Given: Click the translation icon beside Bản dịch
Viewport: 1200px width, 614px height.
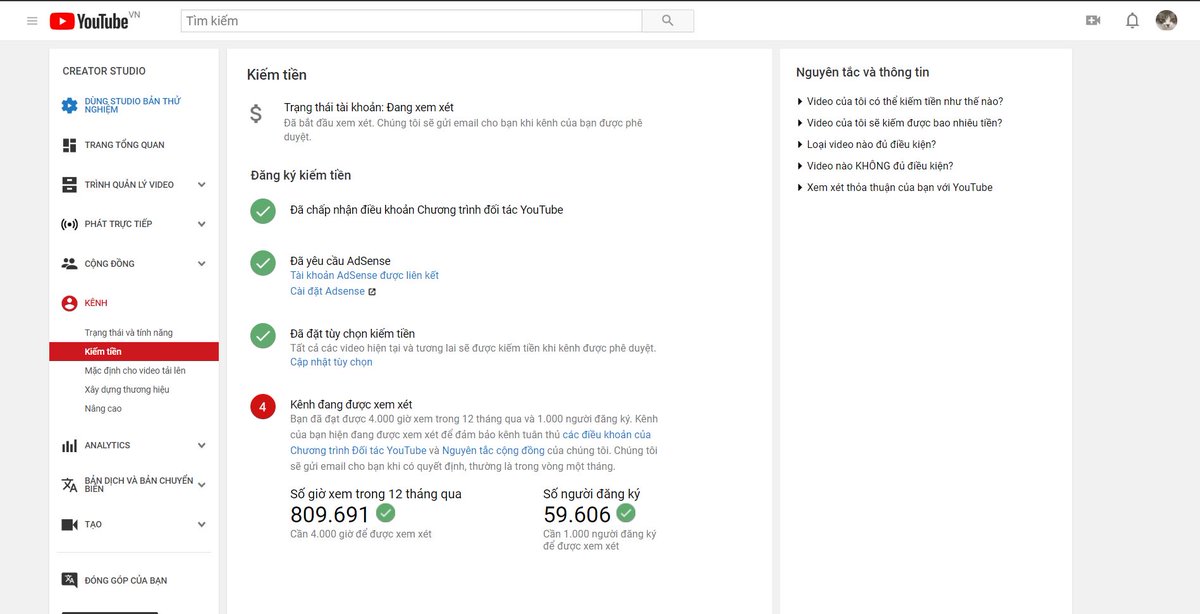Looking at the screenshot, I should tap(69, 485).
